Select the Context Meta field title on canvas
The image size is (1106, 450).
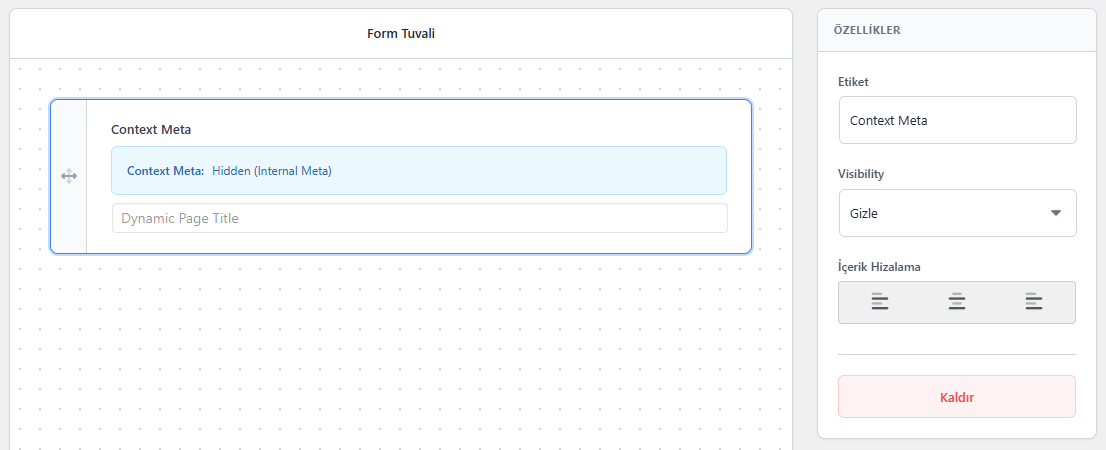(151, 130)
